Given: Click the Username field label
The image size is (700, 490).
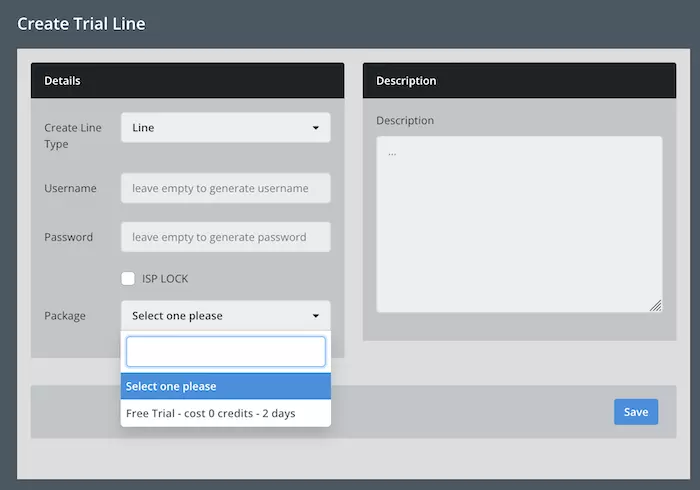Looking at the screenshot, I should click(70, 188).
